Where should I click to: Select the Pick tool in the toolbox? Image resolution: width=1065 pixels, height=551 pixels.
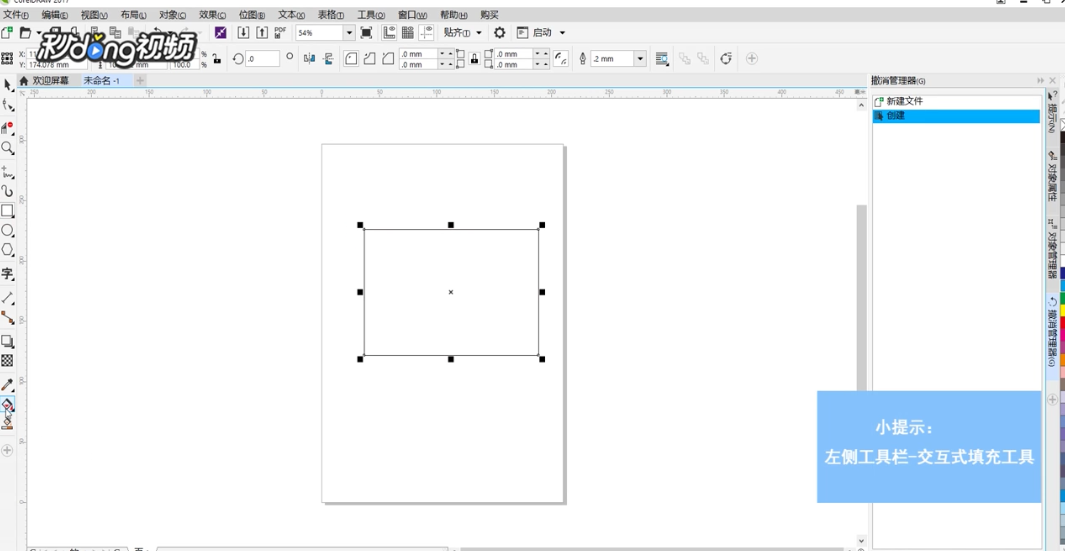7,85
